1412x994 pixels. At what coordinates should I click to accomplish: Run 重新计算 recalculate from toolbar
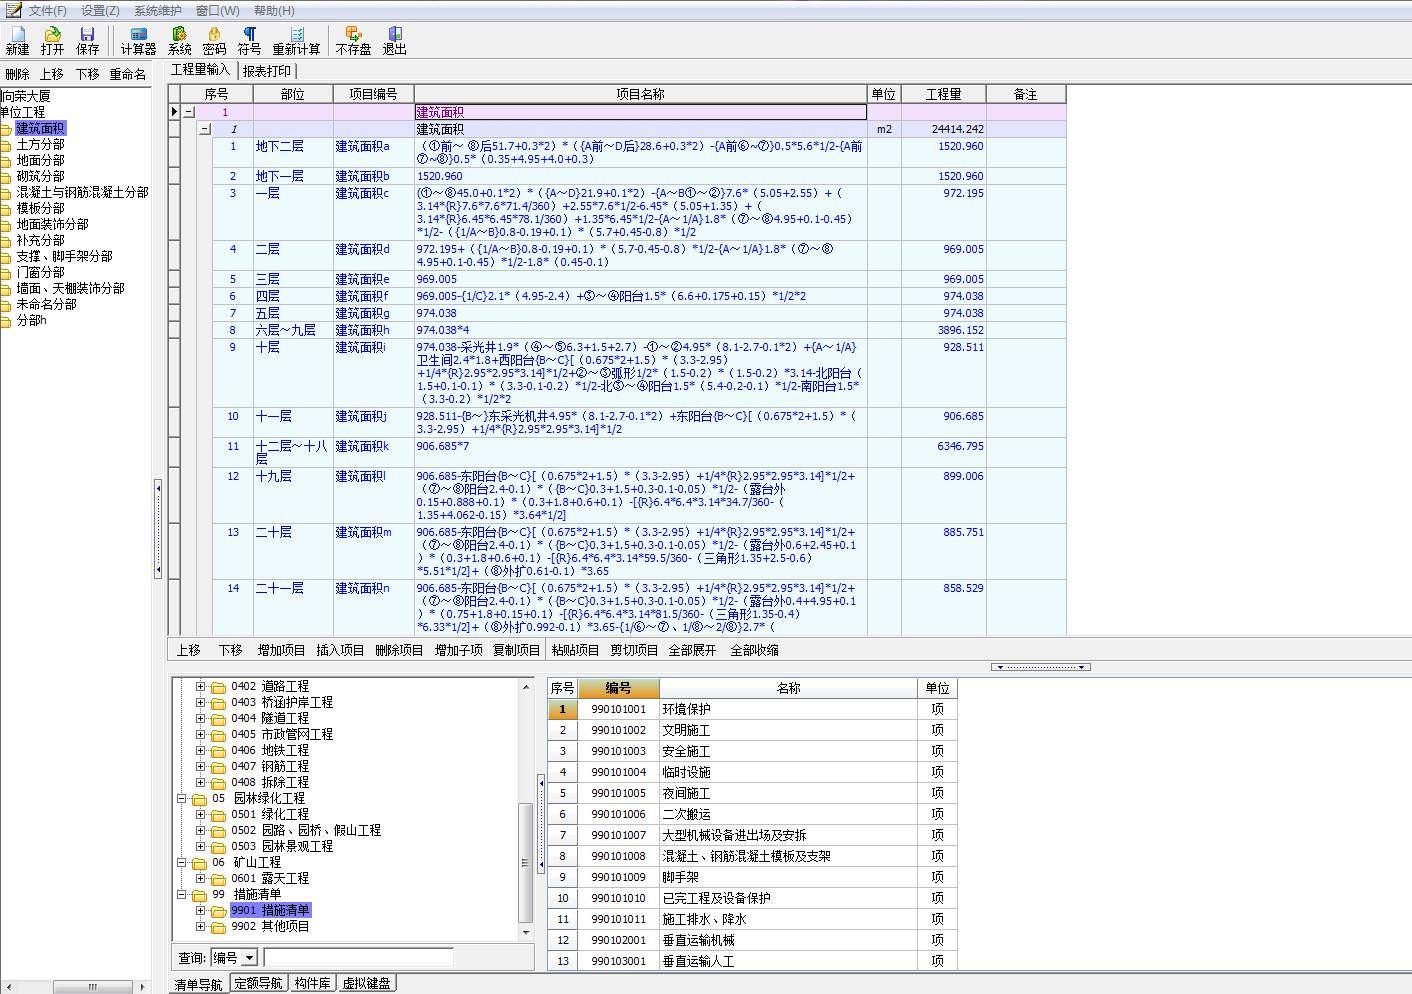pyautogui.click(x=296, y=40)
